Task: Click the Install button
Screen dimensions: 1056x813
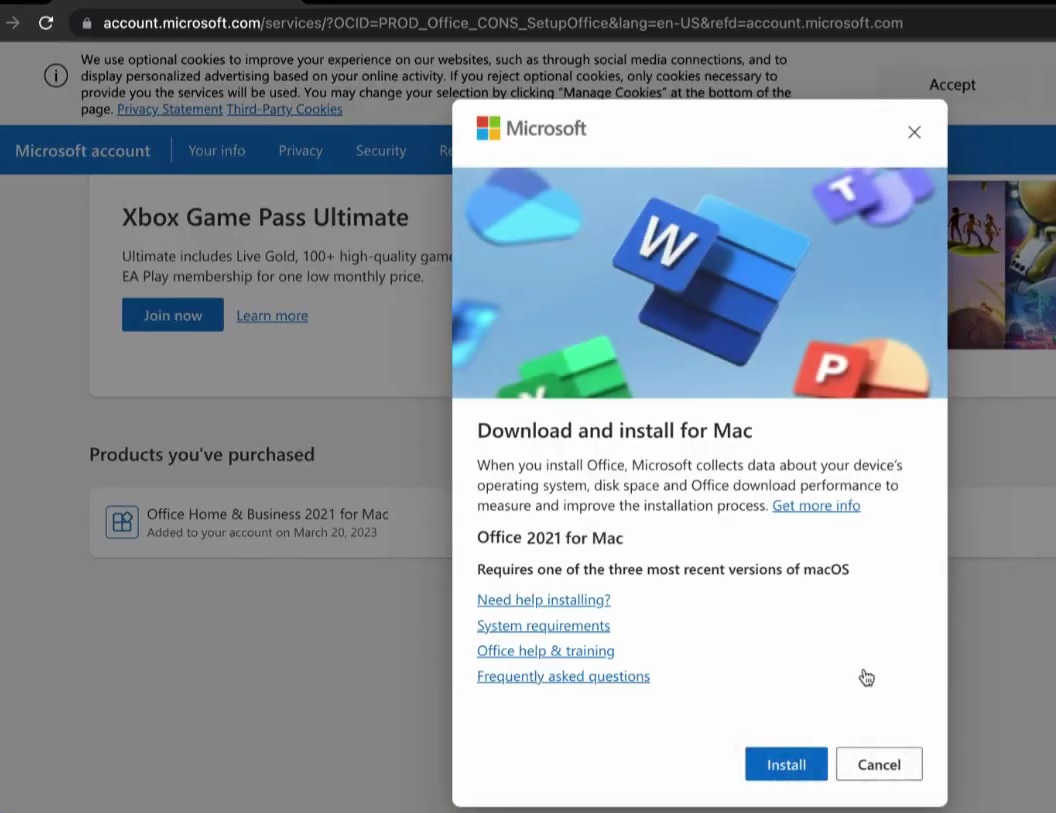Action: [x=786, y=764]
